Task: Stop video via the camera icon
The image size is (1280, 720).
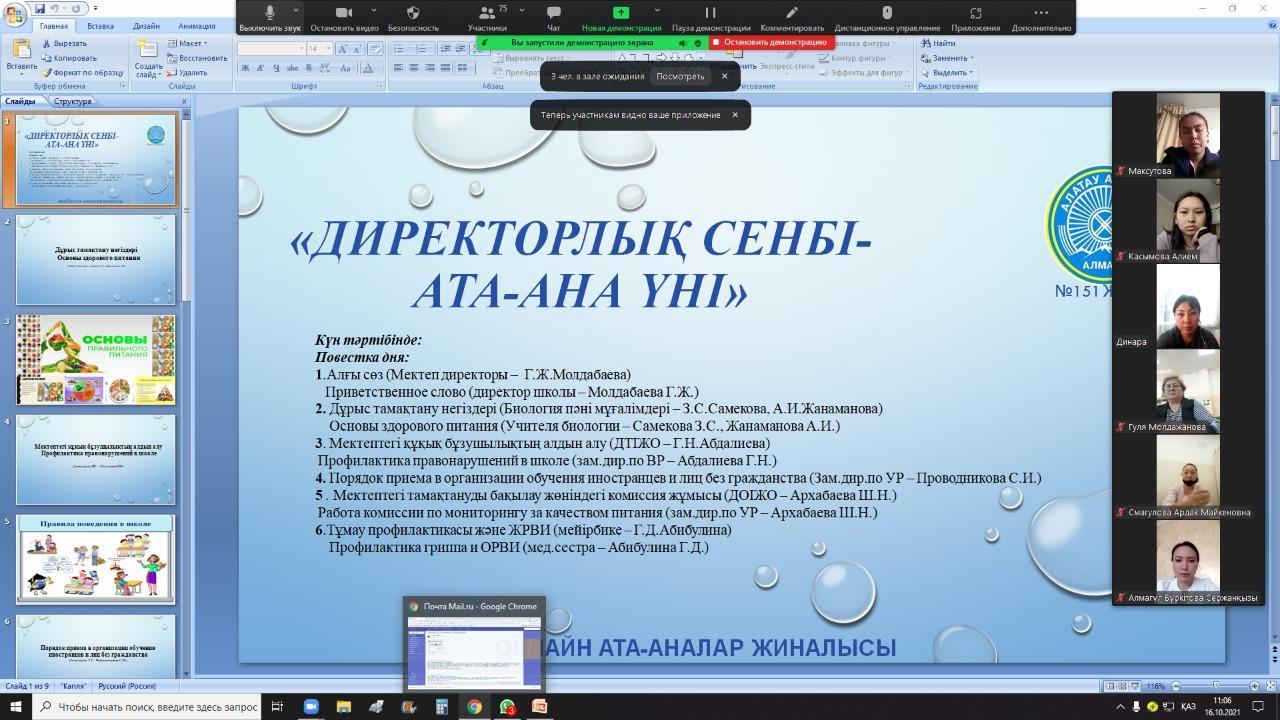Action: click(x=344, y=14)
